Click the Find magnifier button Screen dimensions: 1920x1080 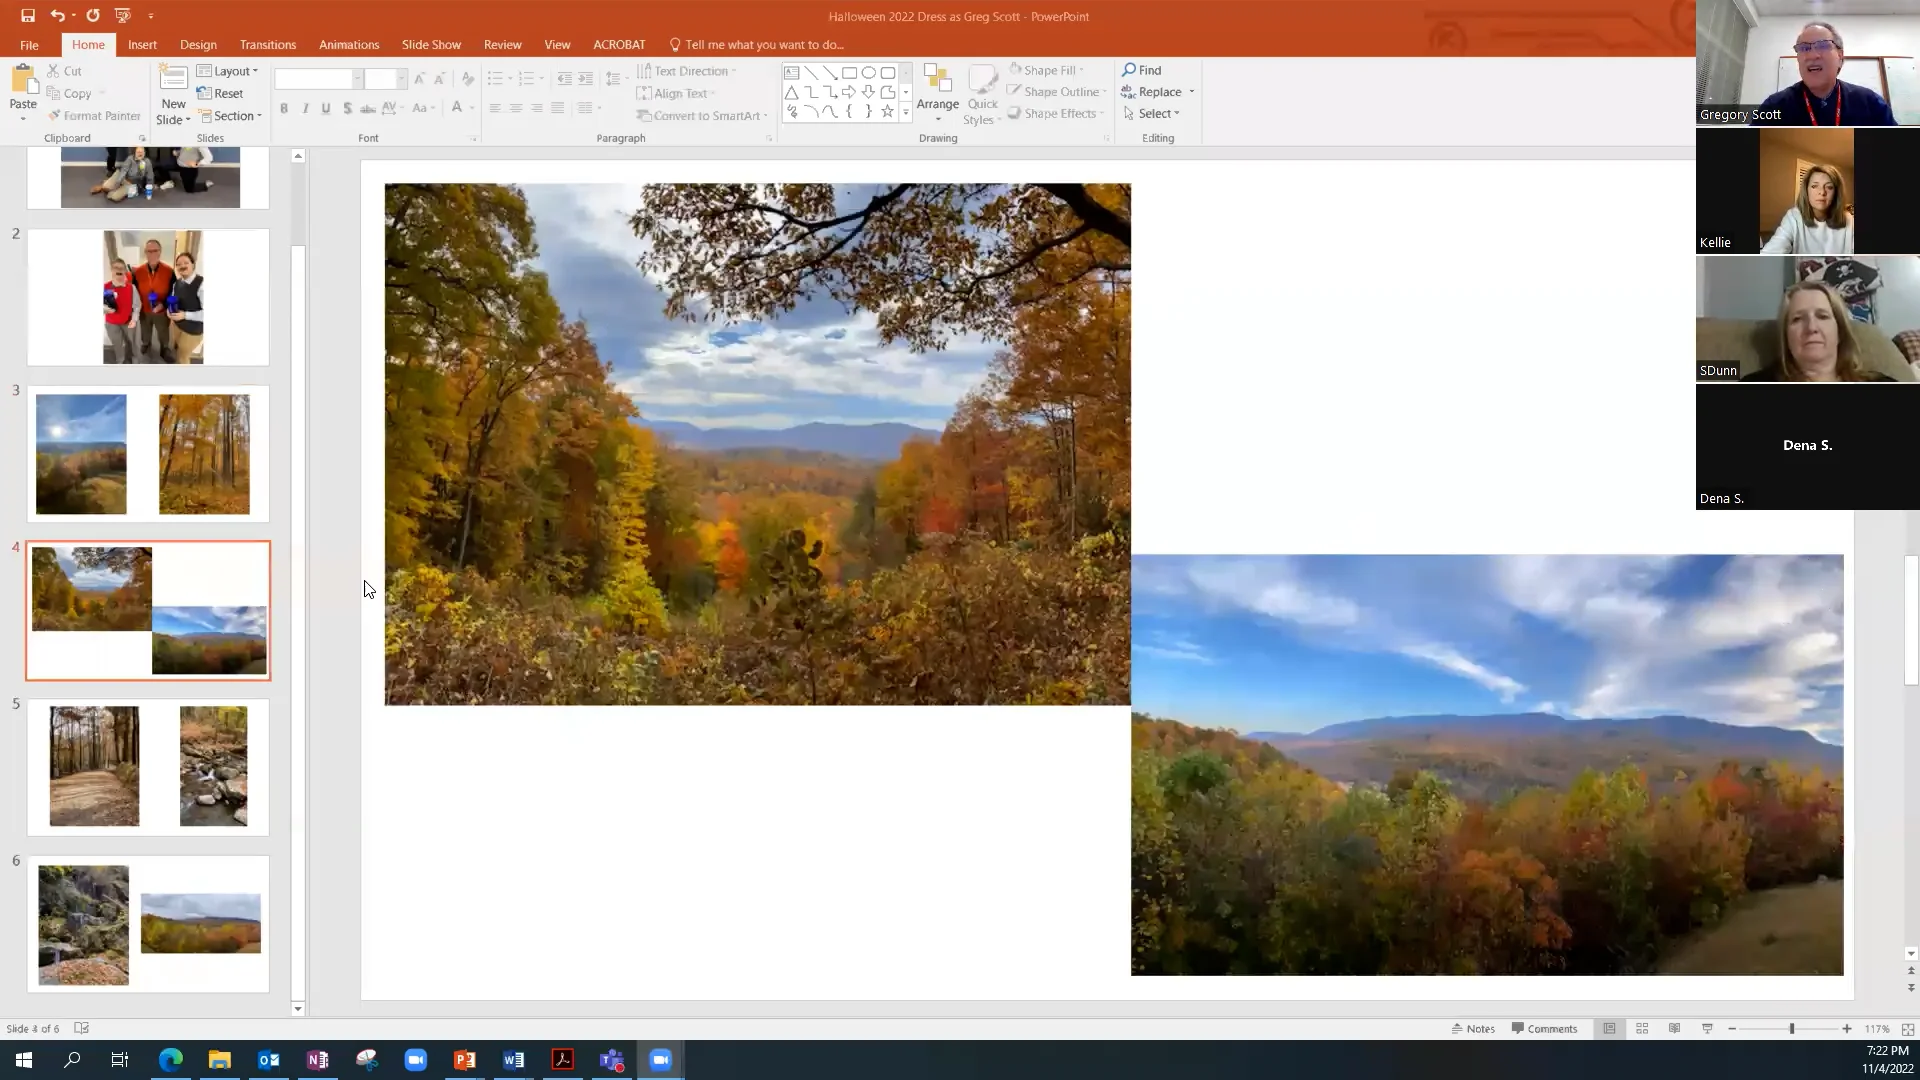tap(1141, 70)
